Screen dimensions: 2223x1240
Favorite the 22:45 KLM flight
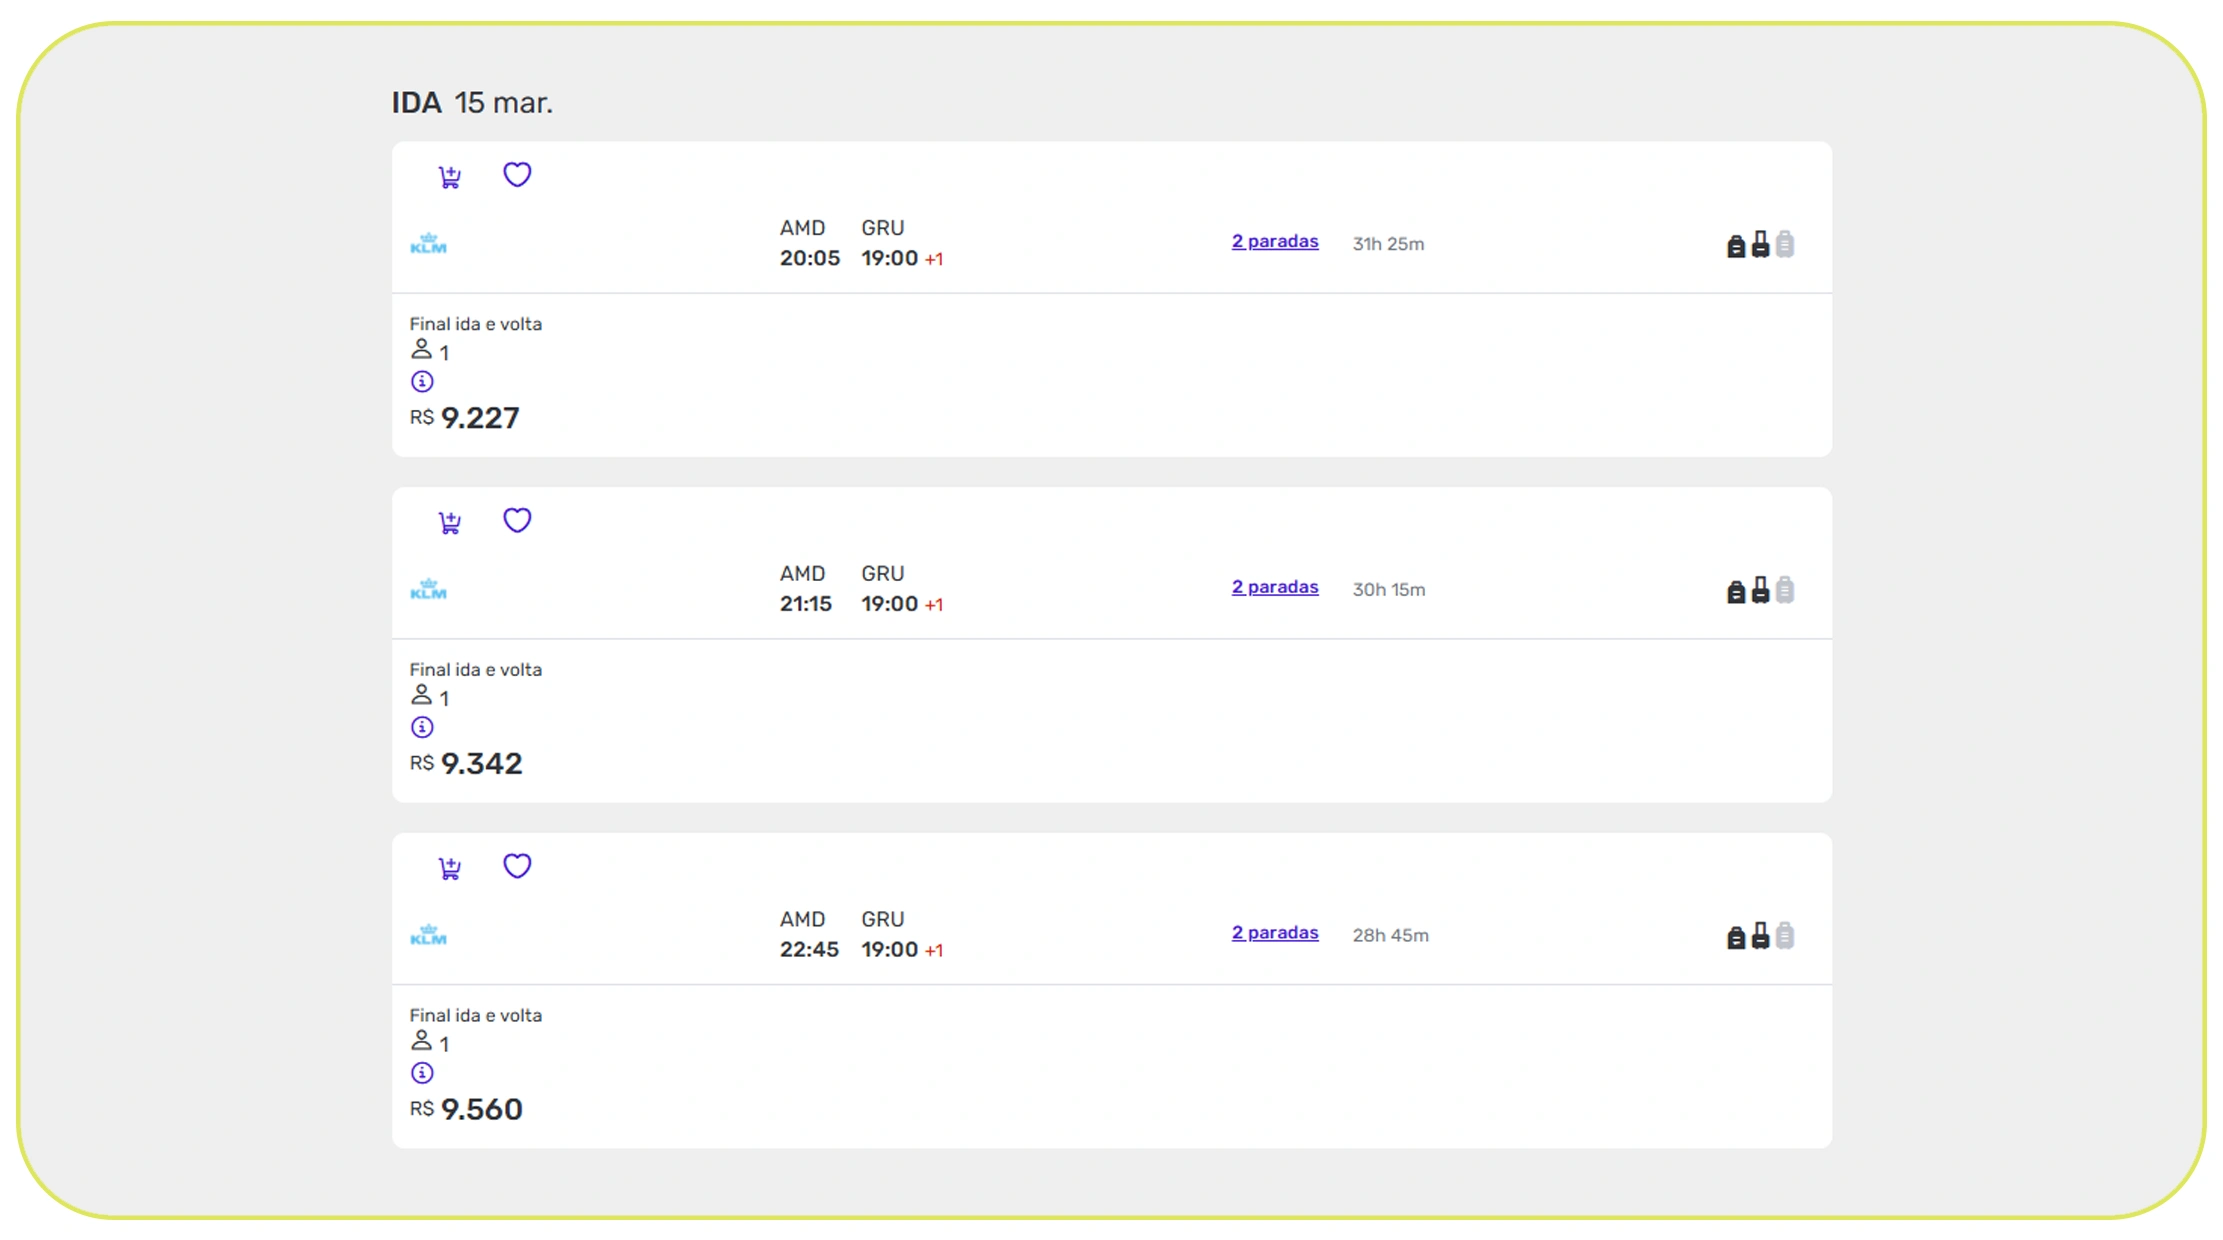[x=516, y=866]
